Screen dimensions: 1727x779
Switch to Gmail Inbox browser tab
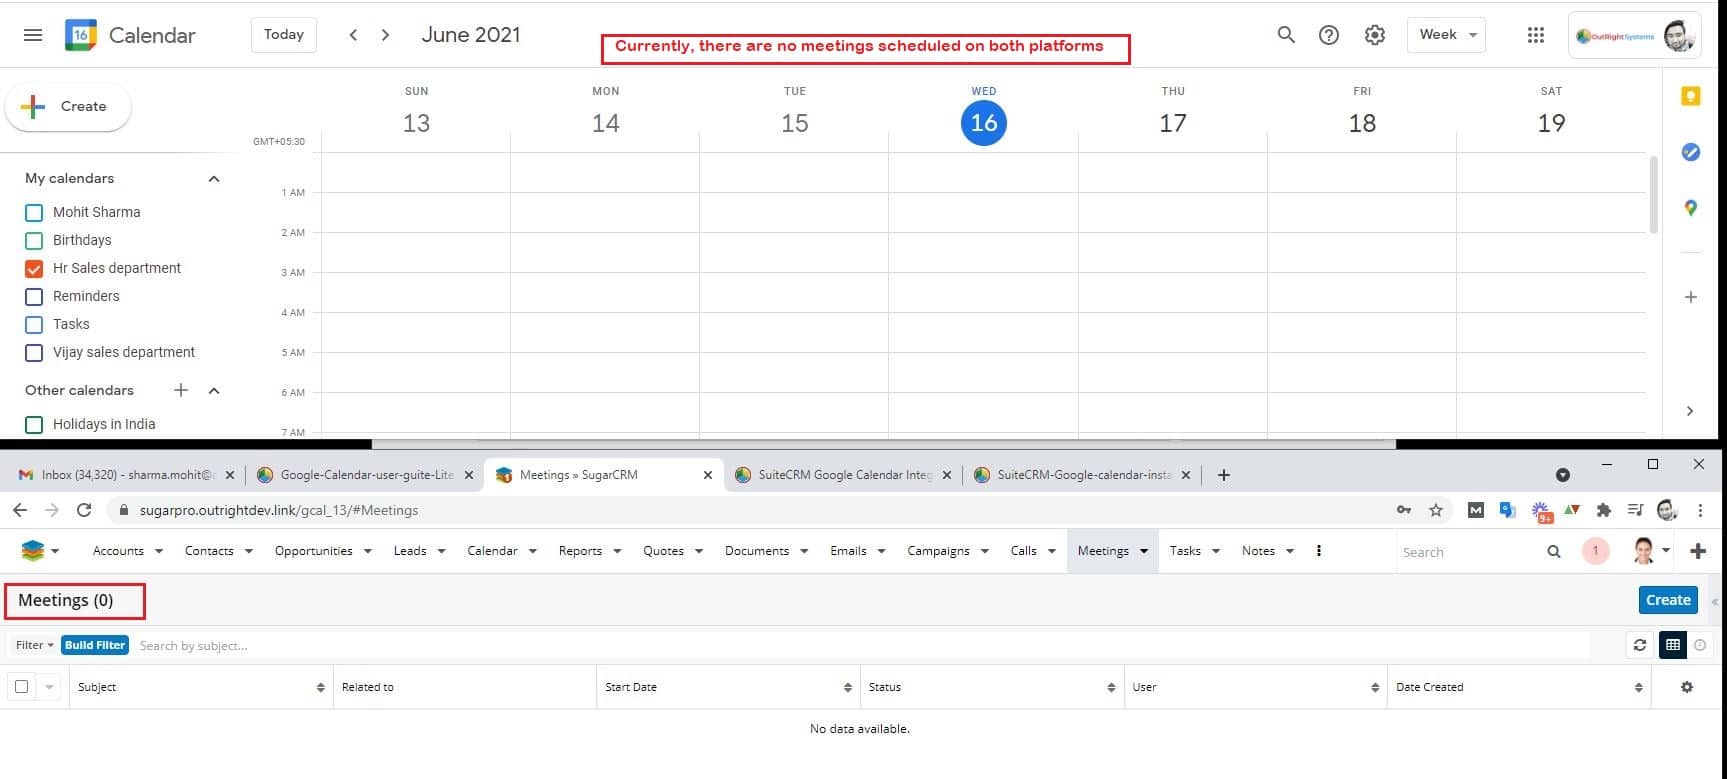click(126, 475)
